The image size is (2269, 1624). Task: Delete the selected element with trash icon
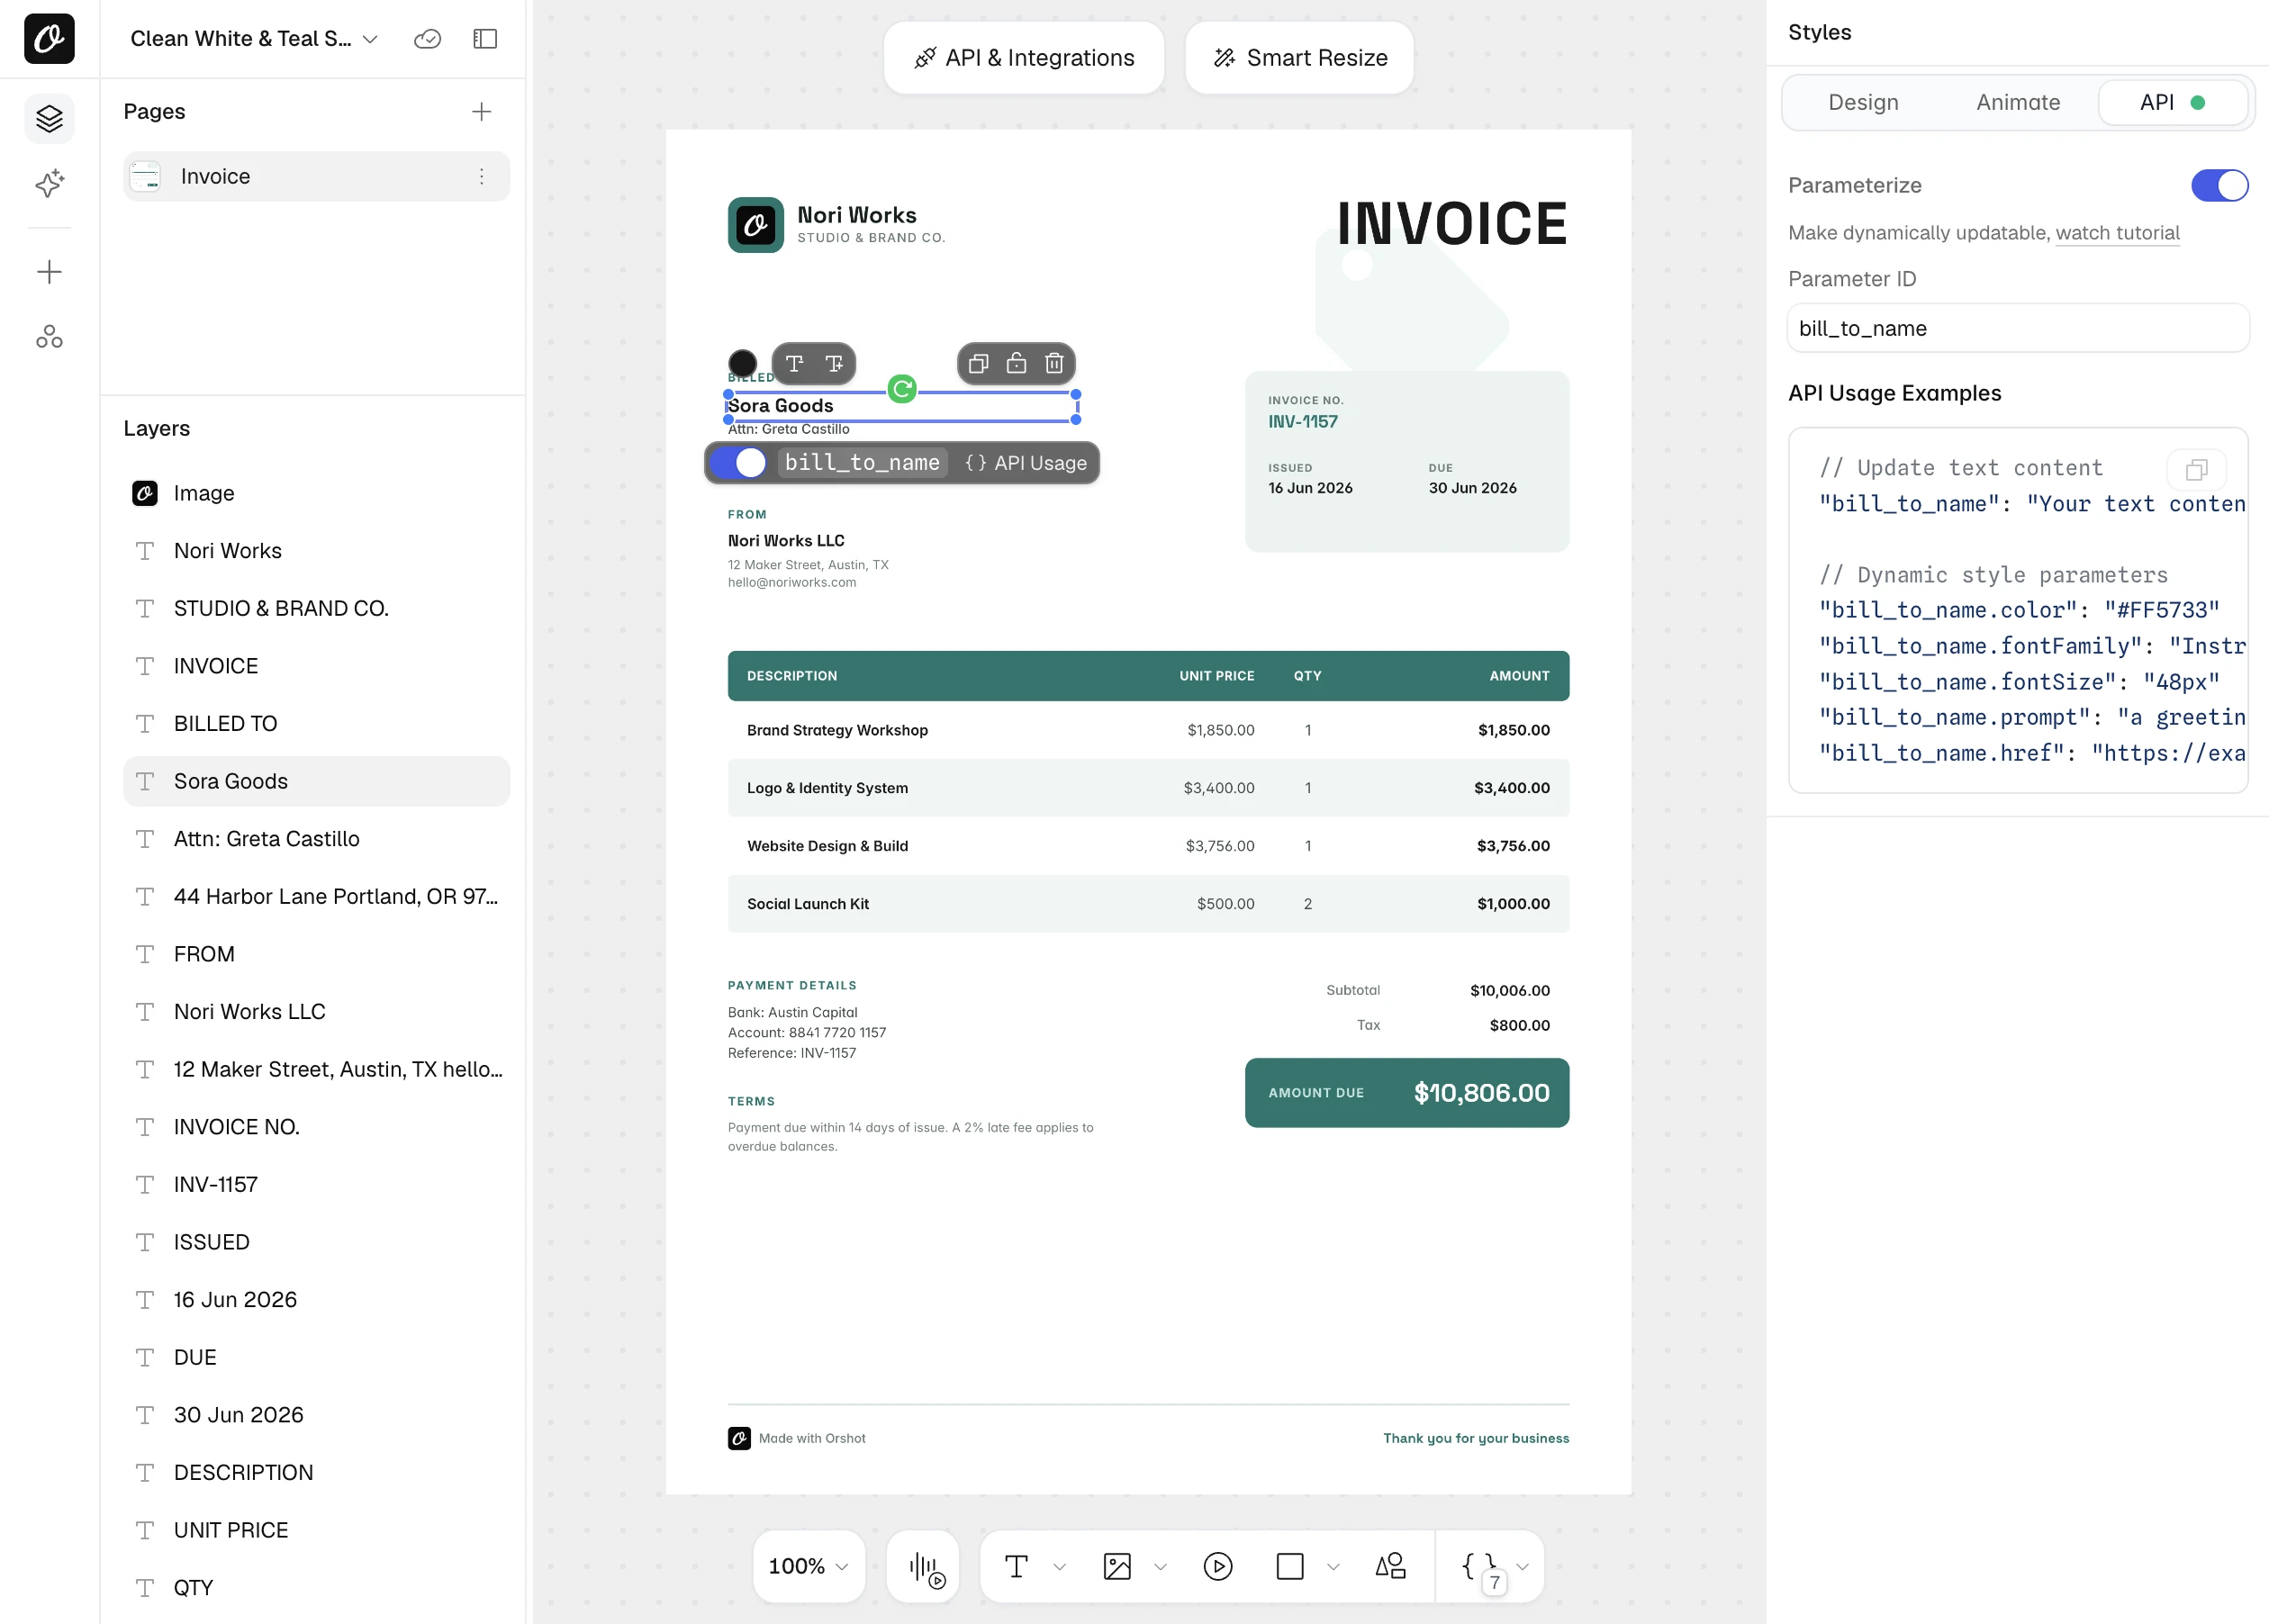tap(1054, 363)
